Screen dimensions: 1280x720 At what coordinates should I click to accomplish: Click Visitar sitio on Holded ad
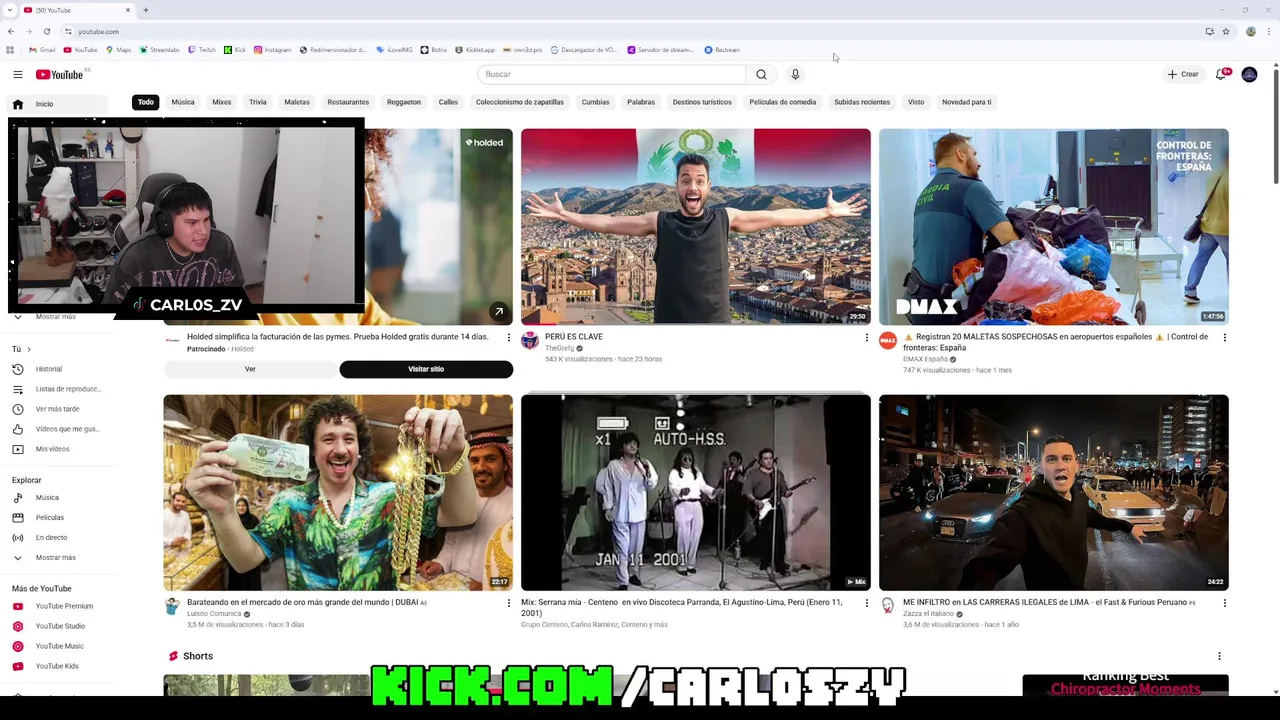tap(426, 369)
